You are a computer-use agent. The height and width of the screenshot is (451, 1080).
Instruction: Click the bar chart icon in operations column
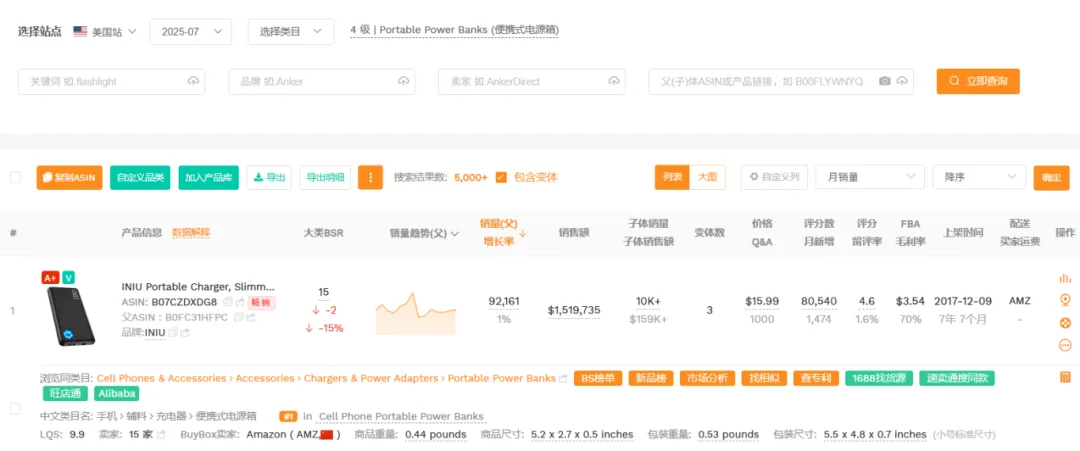[x=1065, y=278]
